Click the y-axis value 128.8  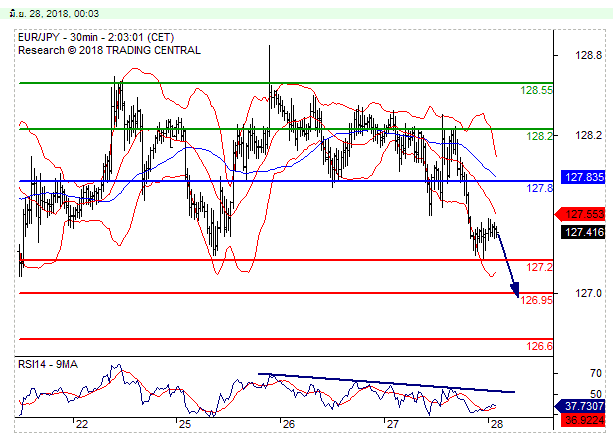(x=588, y=55)
